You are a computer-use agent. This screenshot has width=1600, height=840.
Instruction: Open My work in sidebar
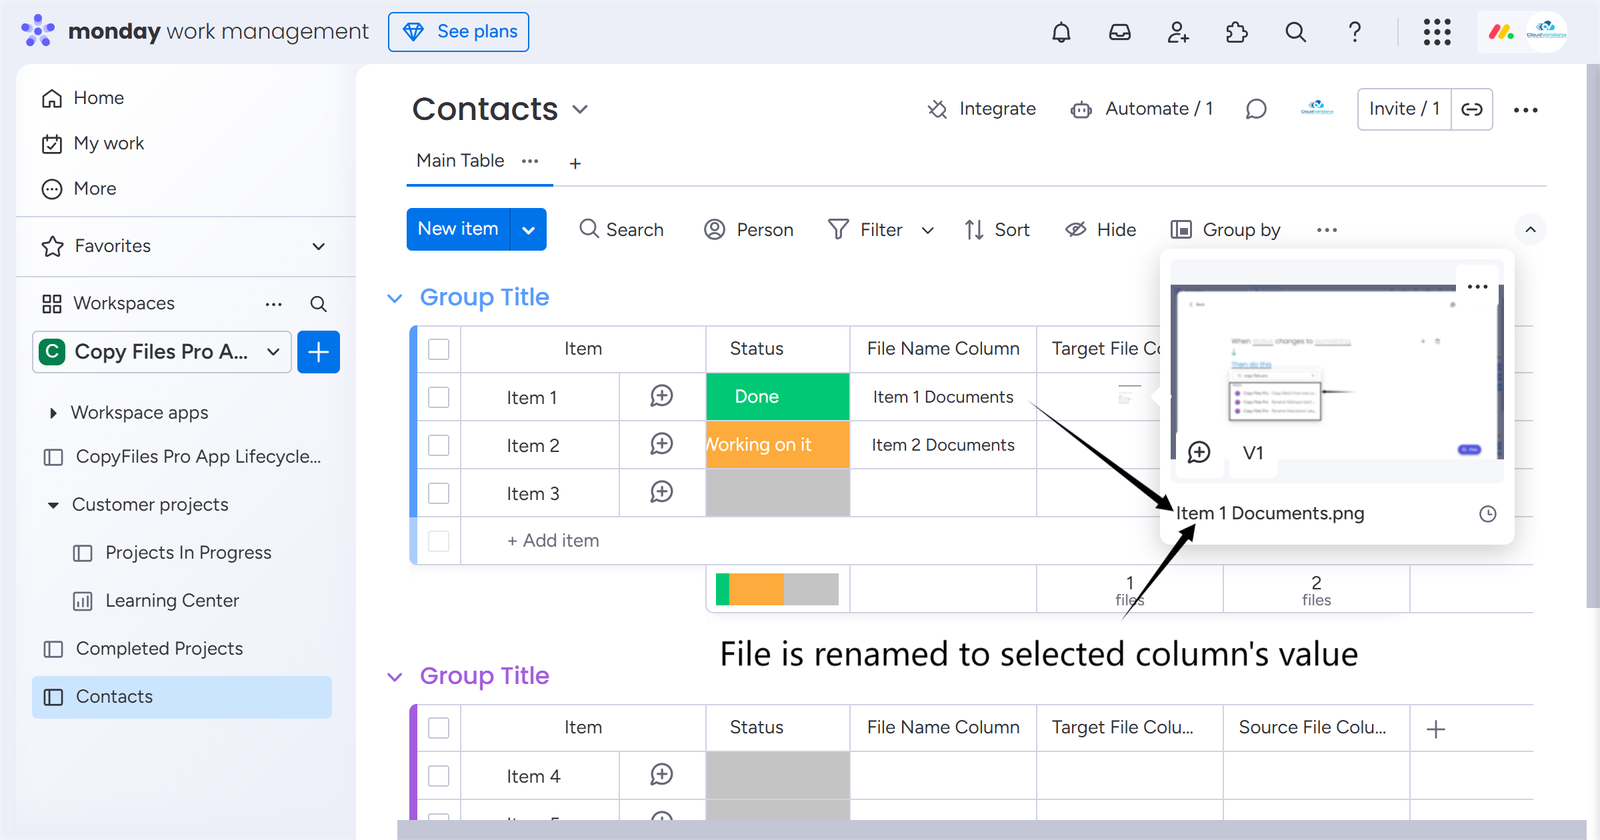(93, 143)
